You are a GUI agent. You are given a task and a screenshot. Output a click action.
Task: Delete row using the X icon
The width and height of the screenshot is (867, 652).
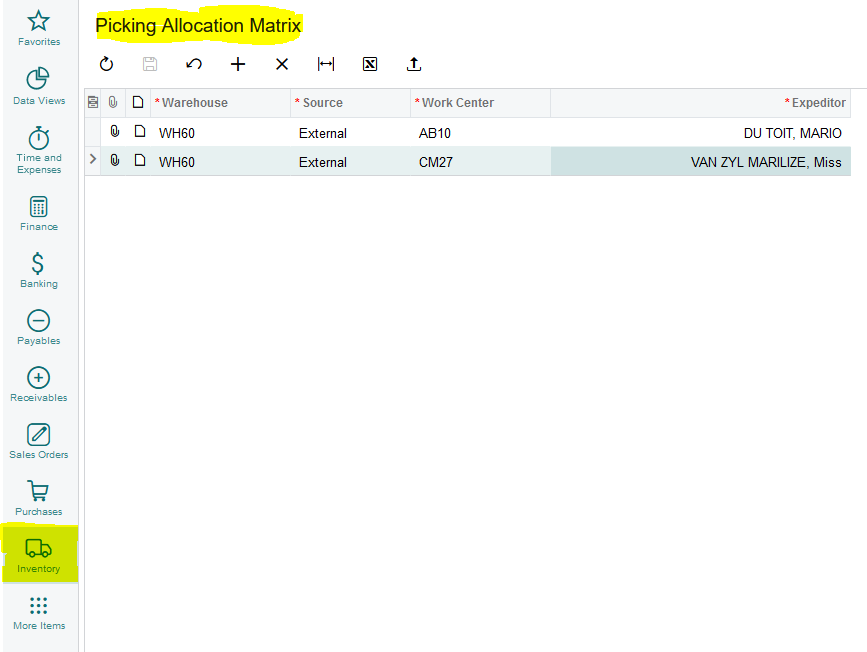point(282,64)
